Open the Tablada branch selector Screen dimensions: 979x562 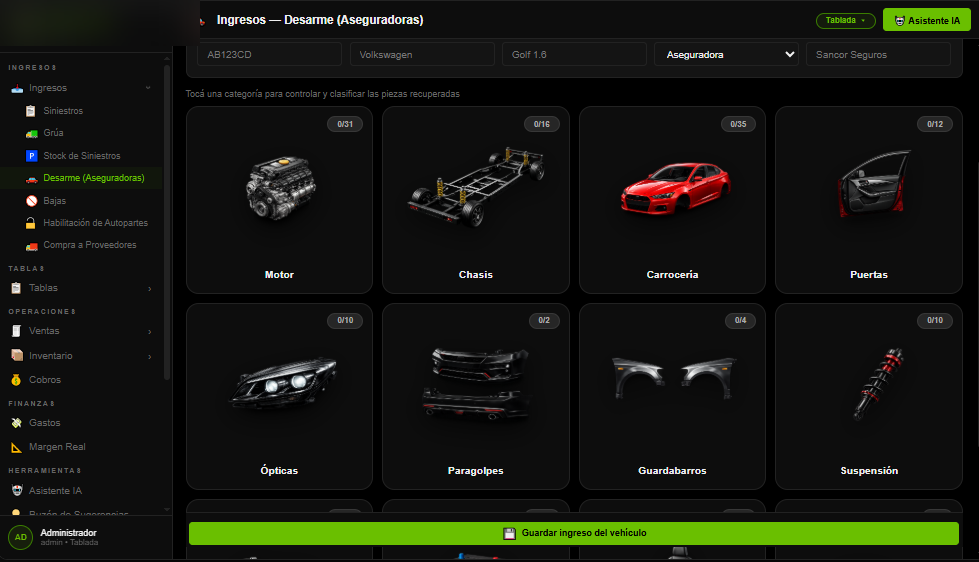pyautogui.click(x=845, y=21)
